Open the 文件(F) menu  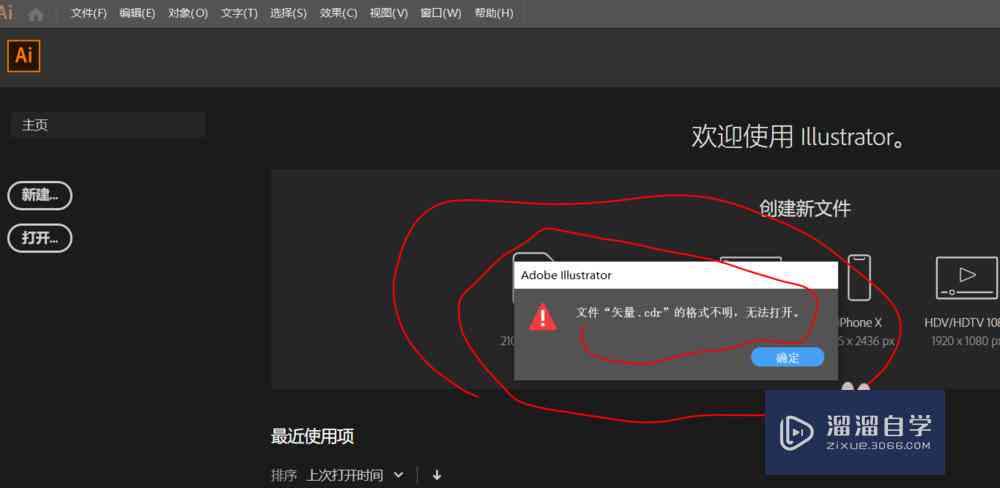89,13
